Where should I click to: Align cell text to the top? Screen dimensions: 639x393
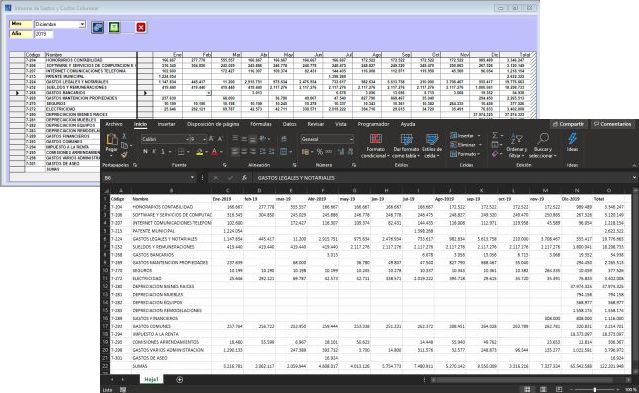pyautogui.click(x=236, y=139)
